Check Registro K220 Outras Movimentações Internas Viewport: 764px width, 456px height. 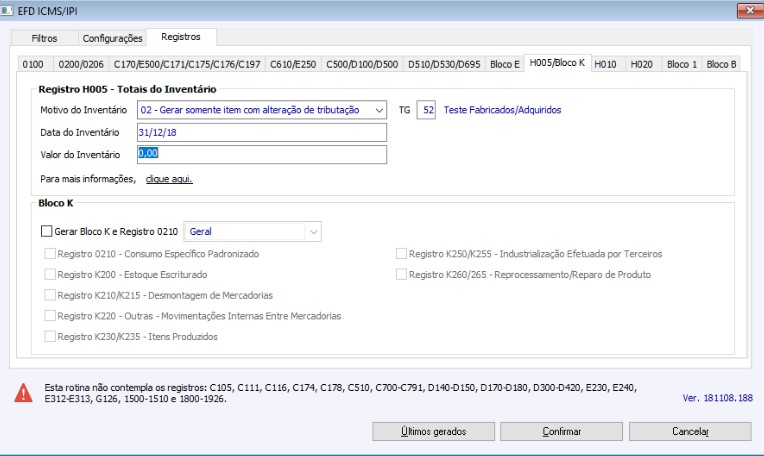[50, 316]
